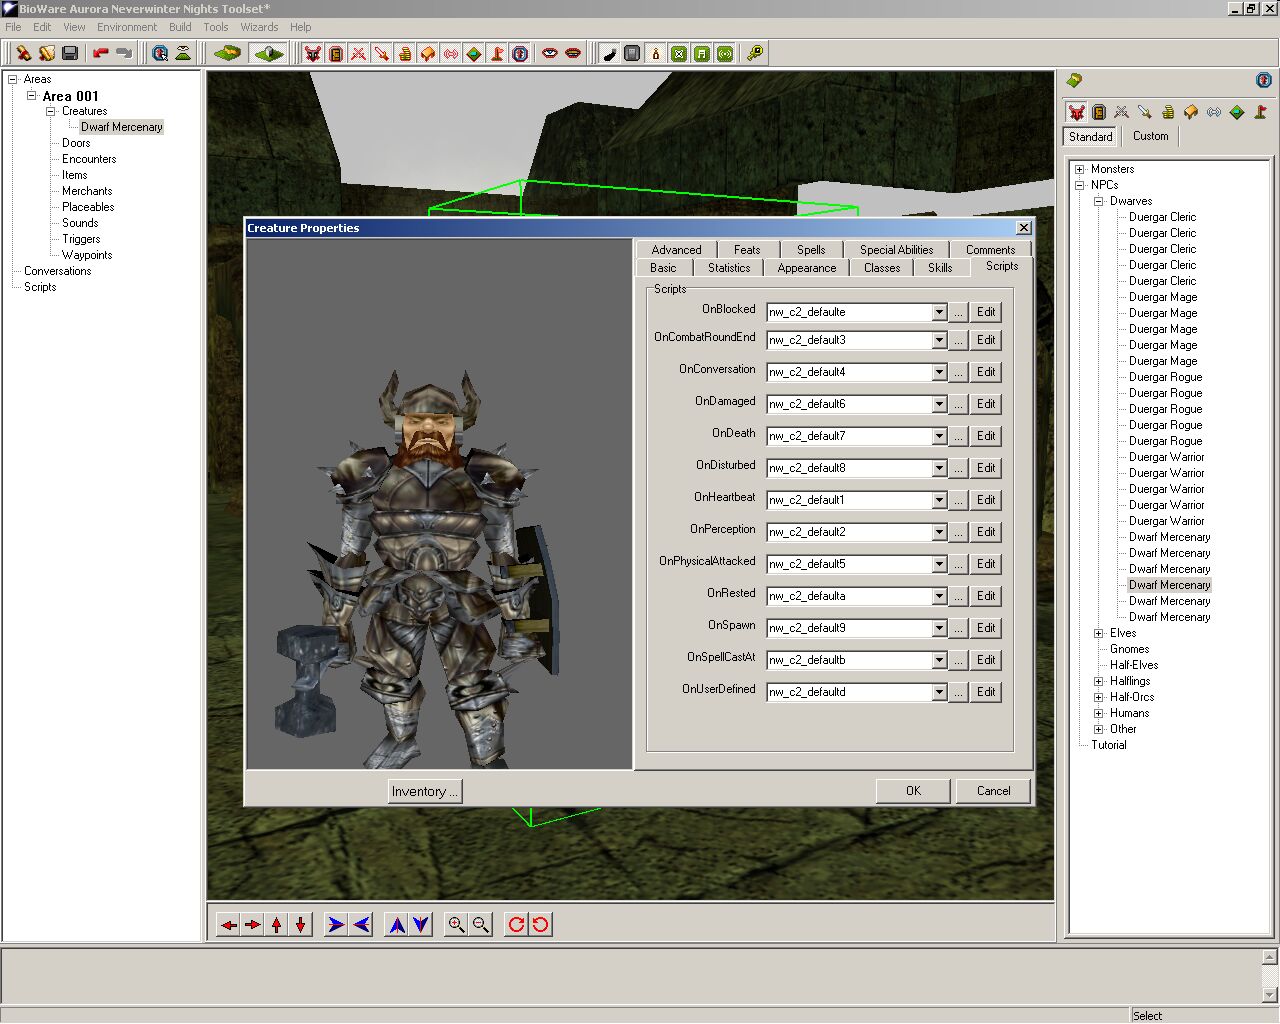Click the Save module icon in toolbar
Image resolution: width=1280 pixels, height=1024 pixels.
tap(70, 53)
